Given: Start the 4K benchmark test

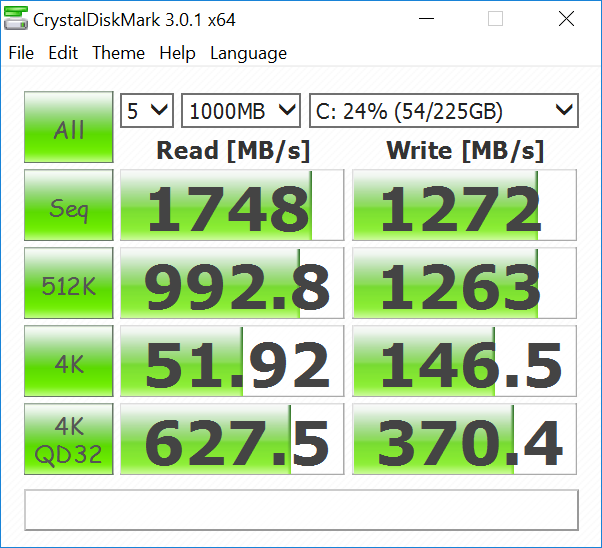Looking at the screenshot, I should pyautogui.click(x=69, y=361).
